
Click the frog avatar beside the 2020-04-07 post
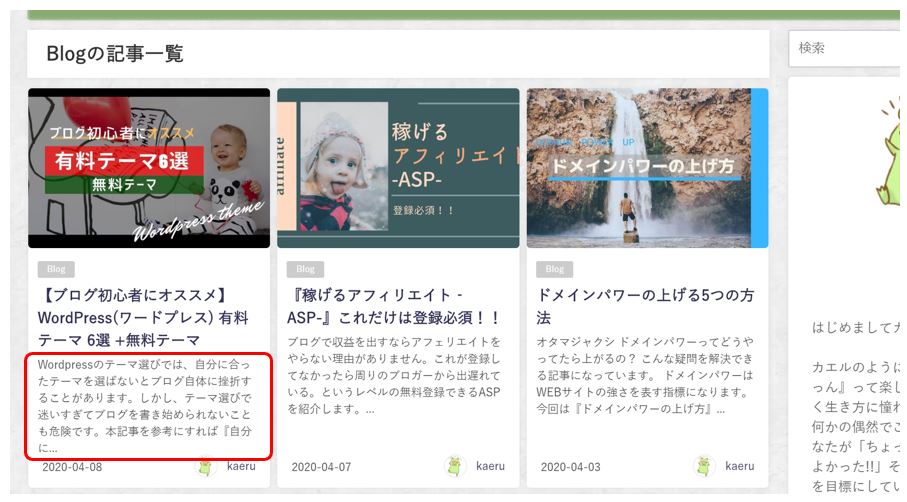(x=455, y=467)
